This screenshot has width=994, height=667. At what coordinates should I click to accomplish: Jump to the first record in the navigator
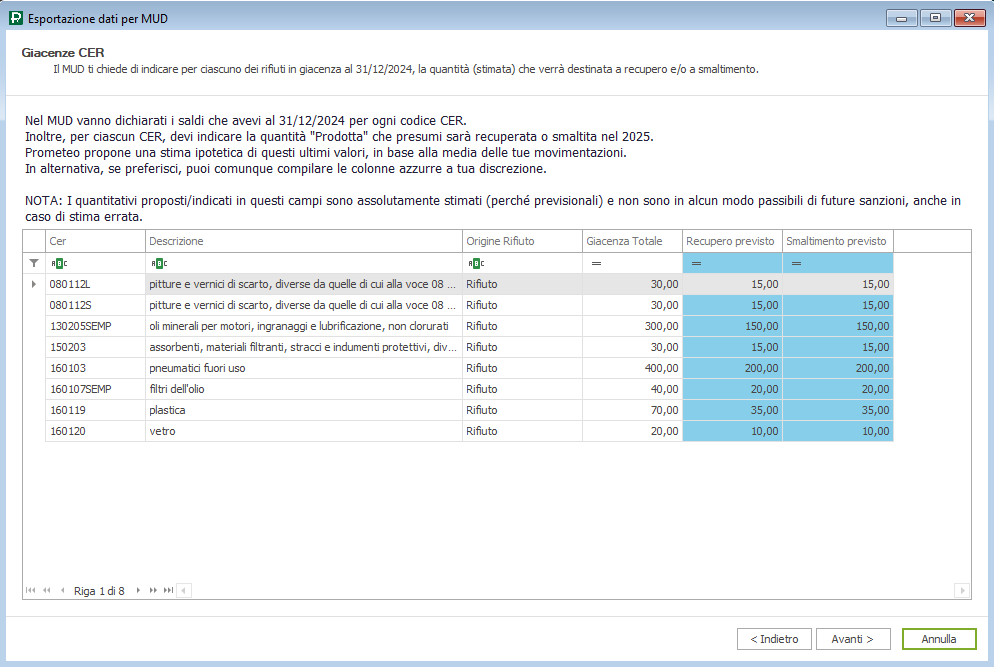coord(30,590)
